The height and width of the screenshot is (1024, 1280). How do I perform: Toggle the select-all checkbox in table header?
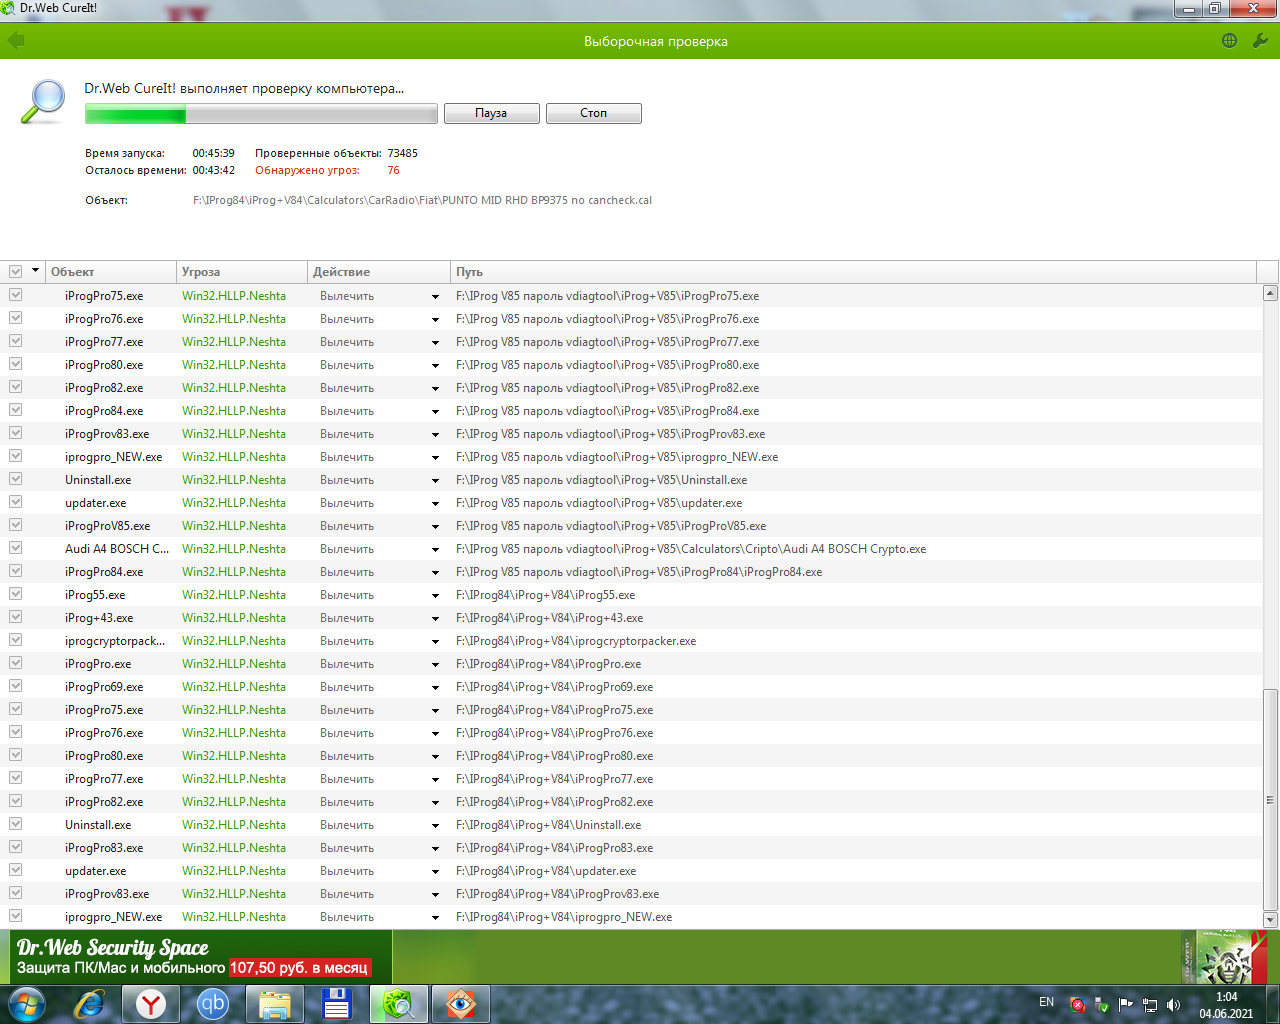tap(16, 272)
